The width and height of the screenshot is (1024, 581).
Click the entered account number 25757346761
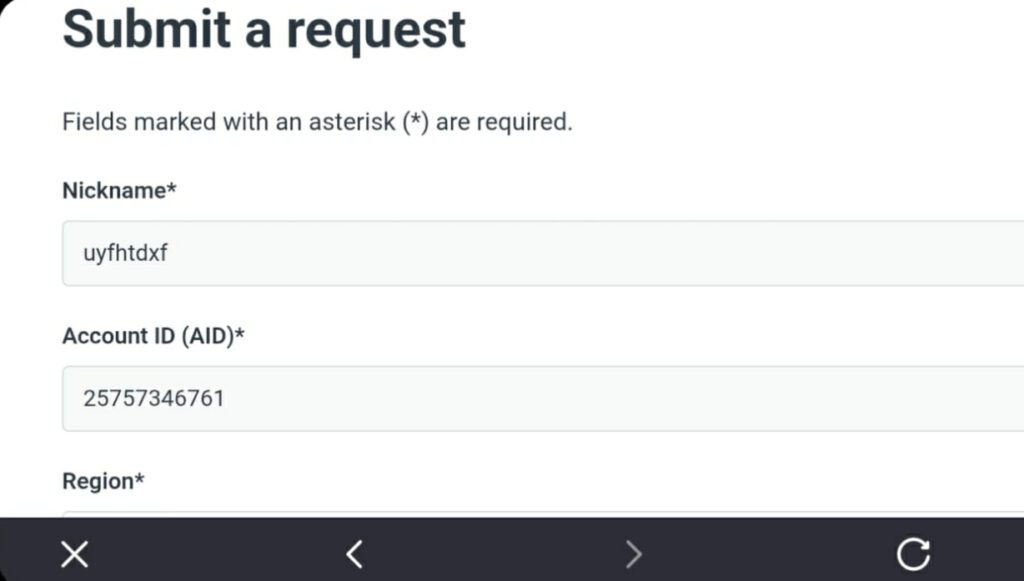pos(154,398)
